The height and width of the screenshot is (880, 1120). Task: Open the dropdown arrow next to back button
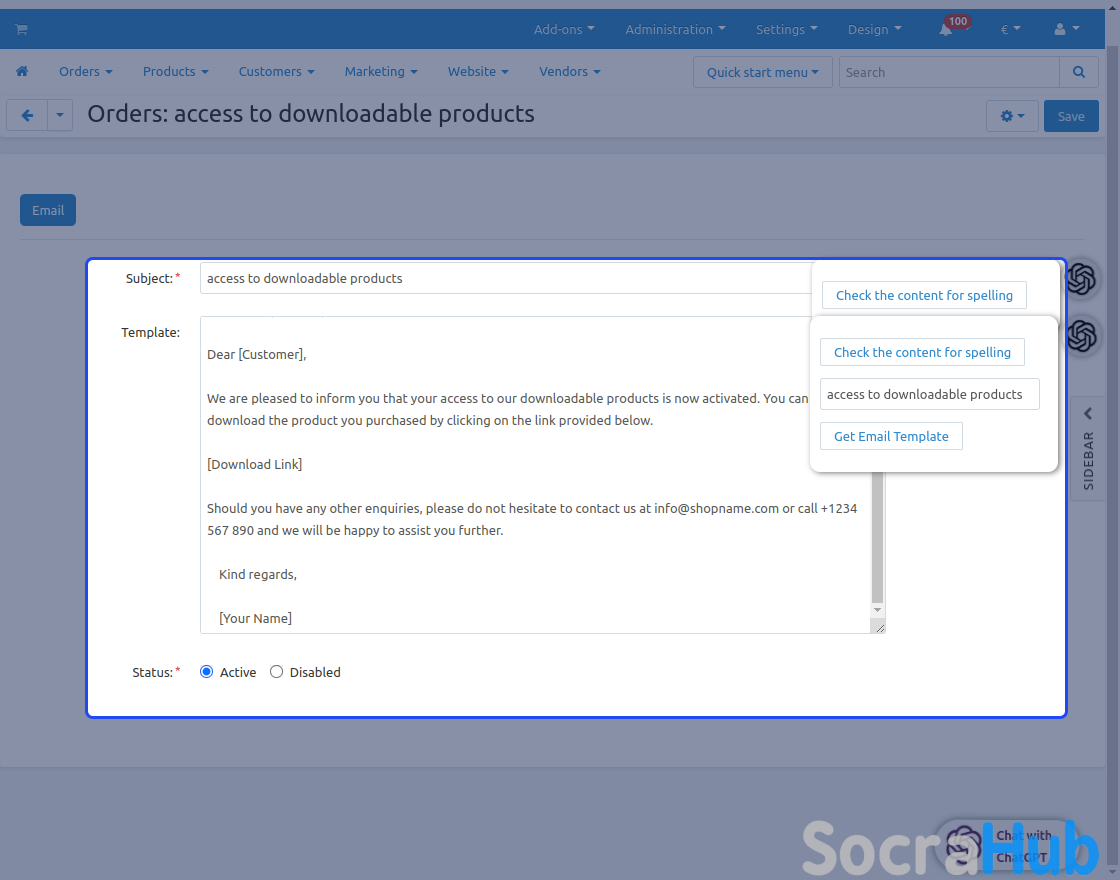point(60,115)
